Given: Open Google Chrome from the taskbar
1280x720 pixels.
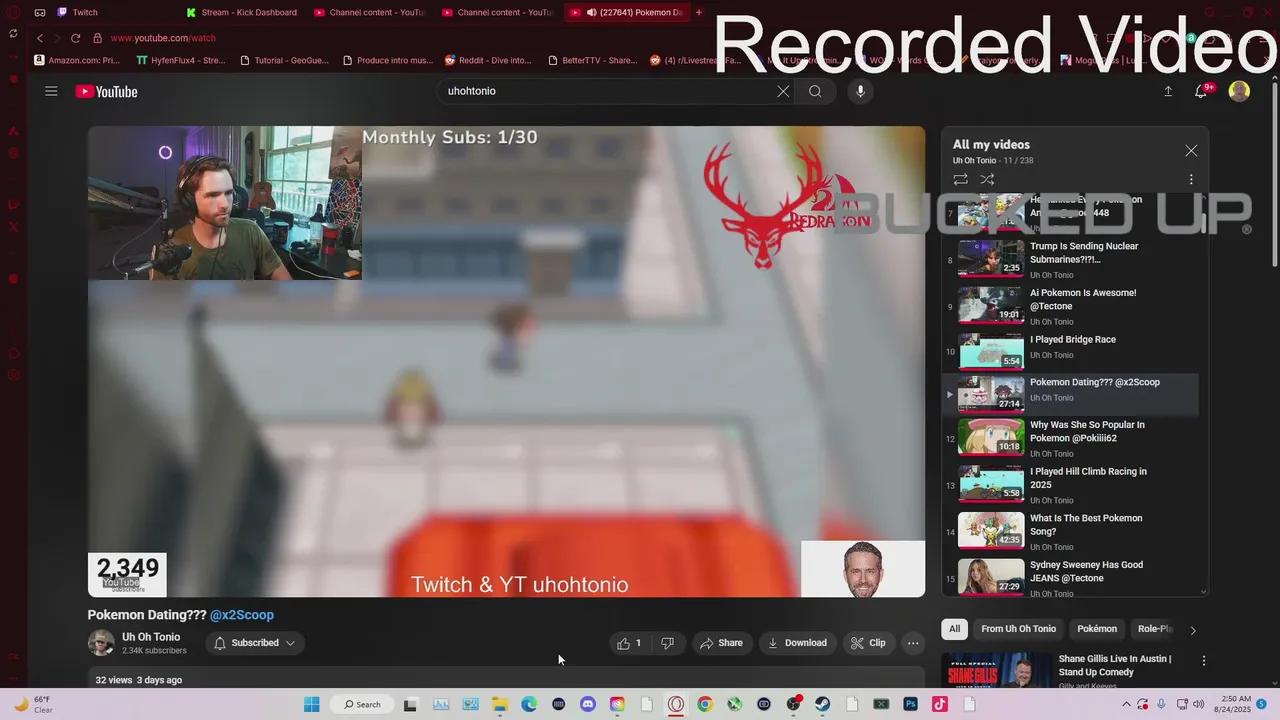Looking at the screenshot, I should (705, 704).
